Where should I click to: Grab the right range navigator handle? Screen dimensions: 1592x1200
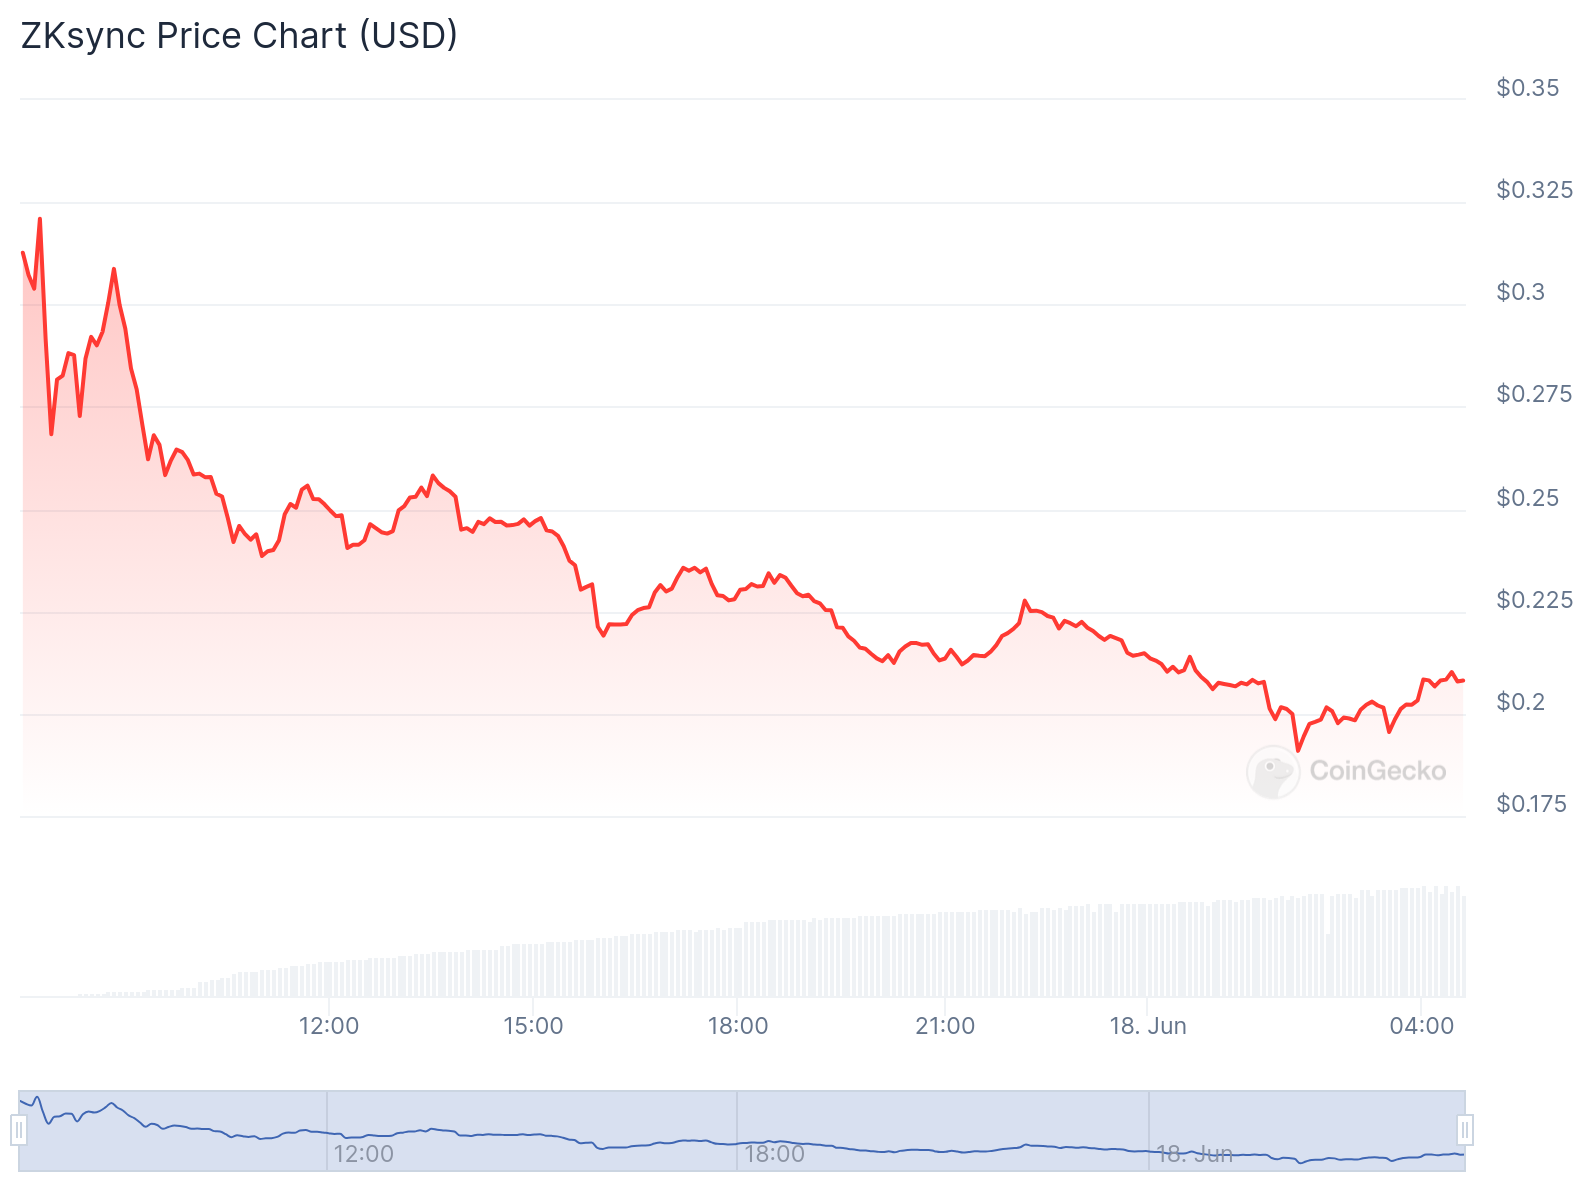pos(1465,1130)
